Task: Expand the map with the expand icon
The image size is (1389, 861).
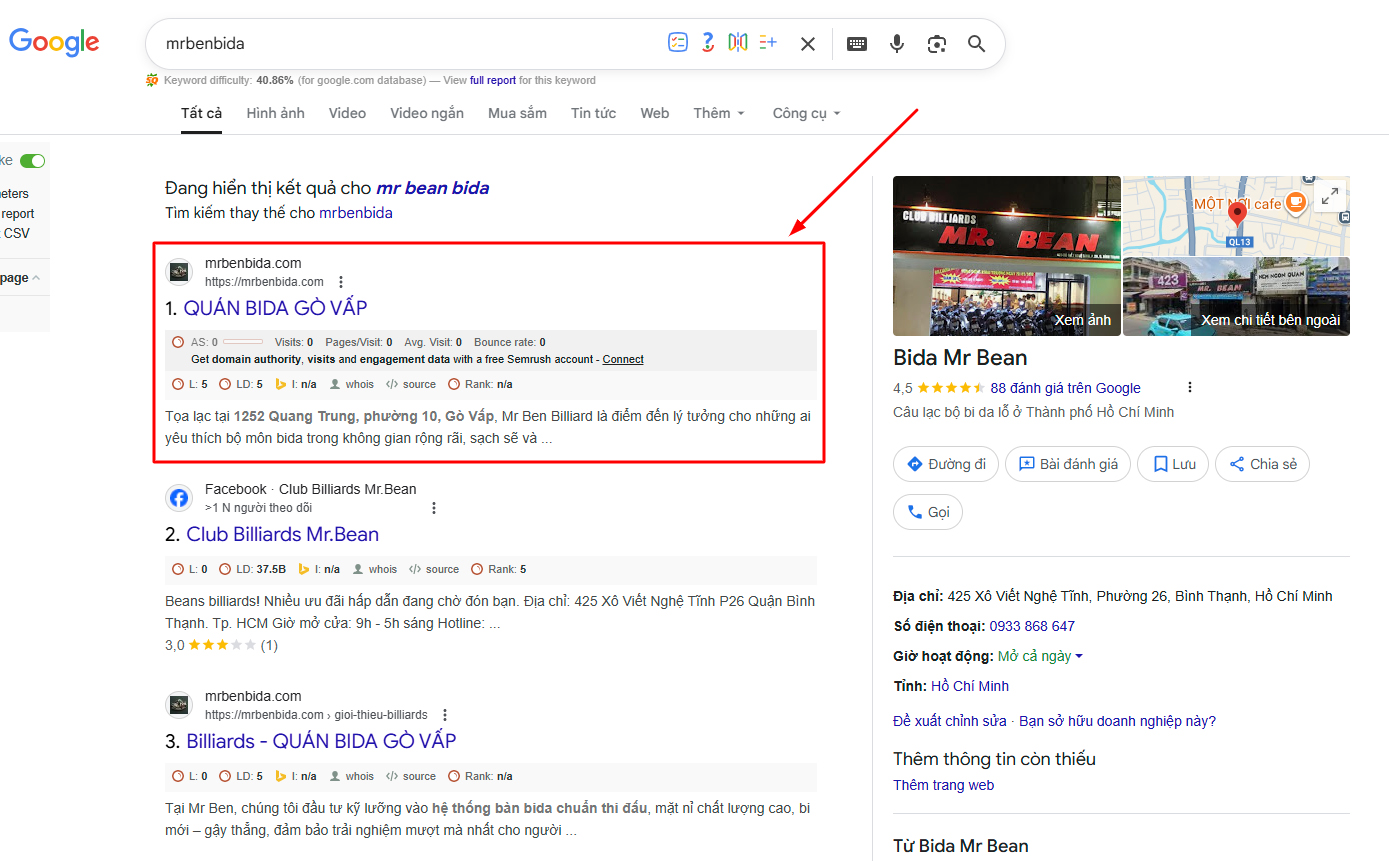Action: pos(1329,197)
